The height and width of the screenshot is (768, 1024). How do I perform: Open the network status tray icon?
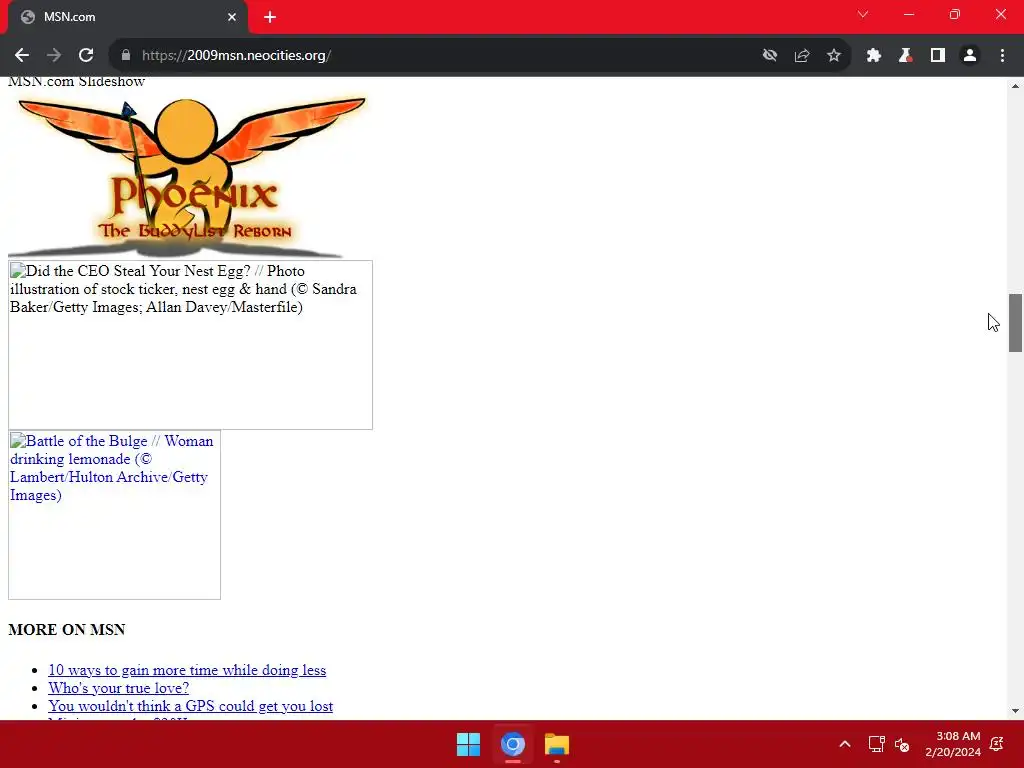coord(876,744)
